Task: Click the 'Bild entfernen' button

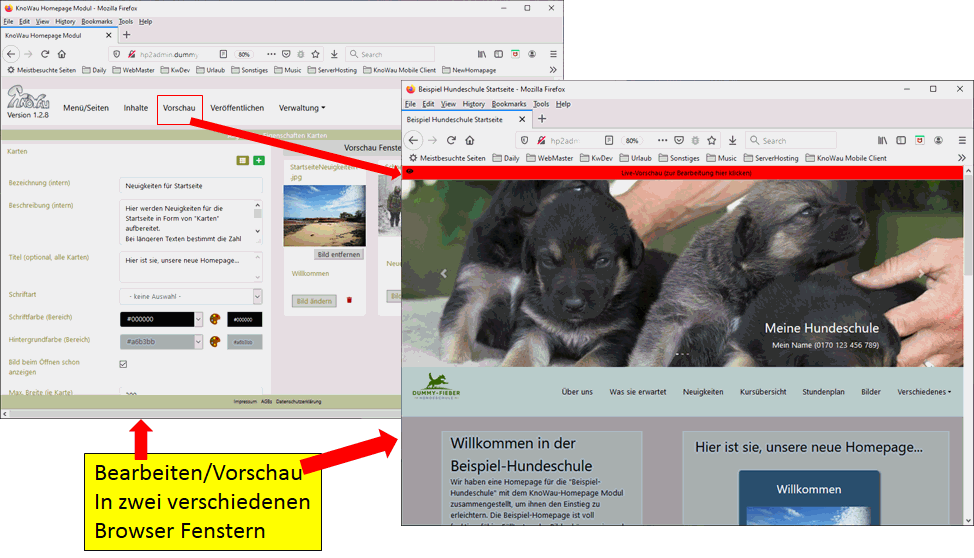Action: point(339,255)
